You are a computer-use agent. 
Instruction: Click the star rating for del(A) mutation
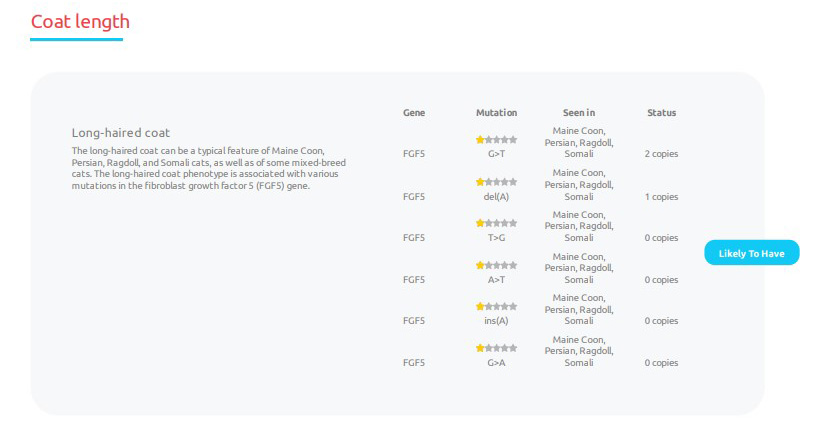(x=496, y=182)
